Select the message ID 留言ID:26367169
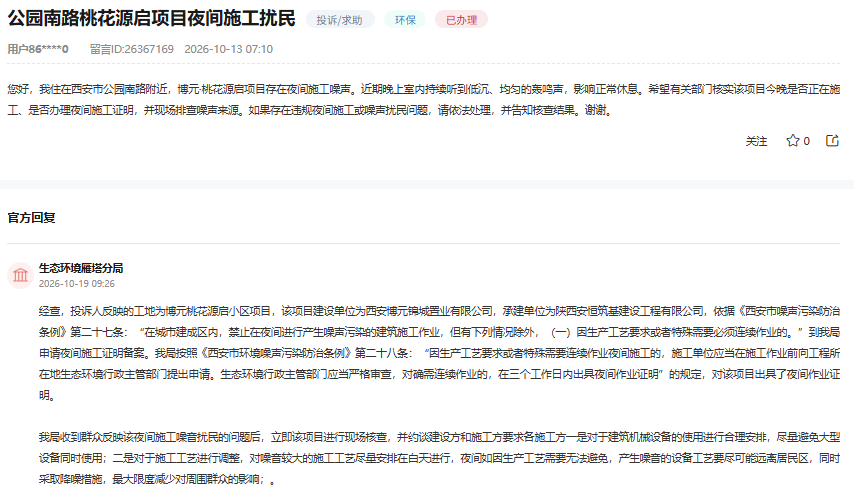Image resolution: width=854 pixels, height=496 pixels. 132,49
